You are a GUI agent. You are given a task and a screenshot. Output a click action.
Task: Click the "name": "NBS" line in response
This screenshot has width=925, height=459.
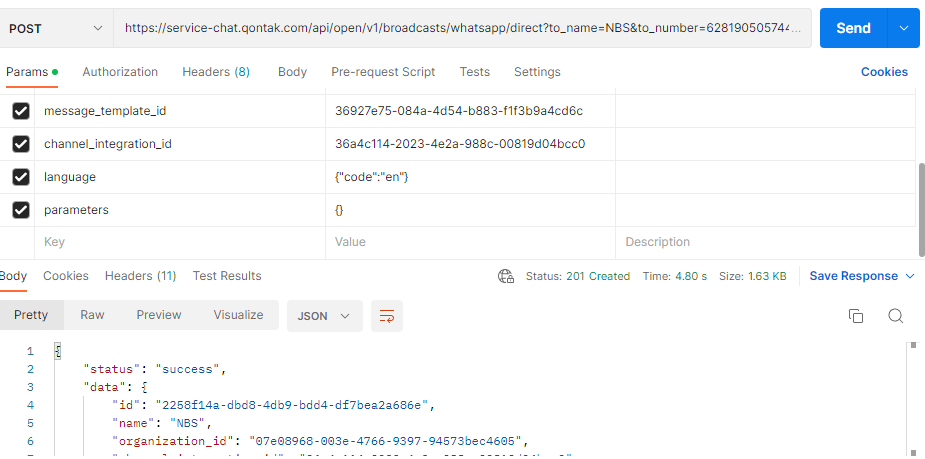tap(162, 423)
